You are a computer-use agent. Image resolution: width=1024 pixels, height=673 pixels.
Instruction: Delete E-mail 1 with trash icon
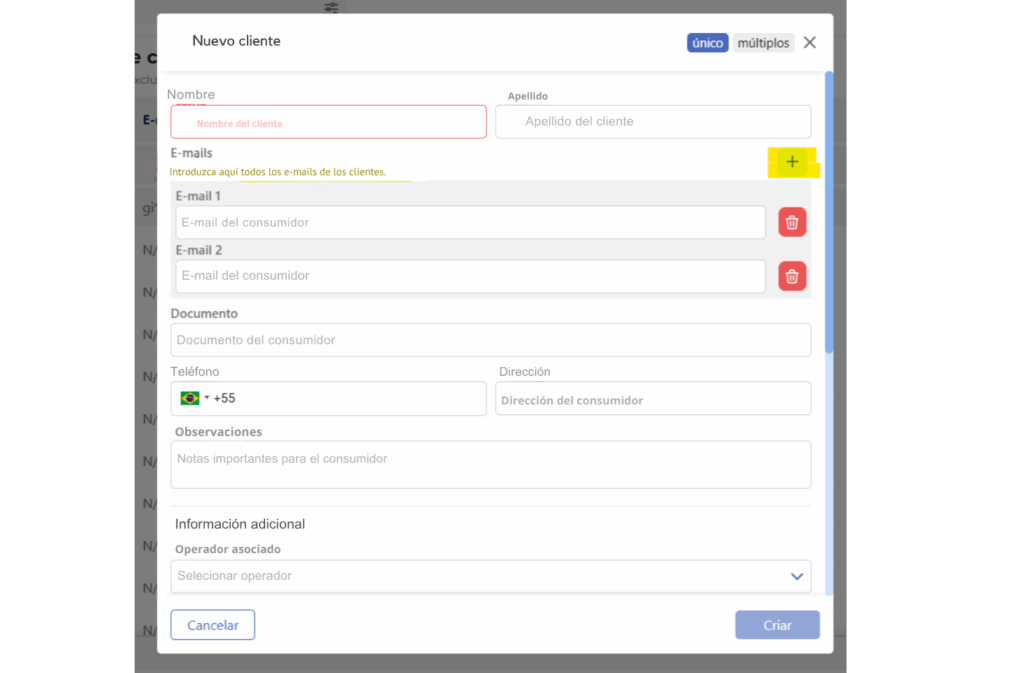(792, 223)
